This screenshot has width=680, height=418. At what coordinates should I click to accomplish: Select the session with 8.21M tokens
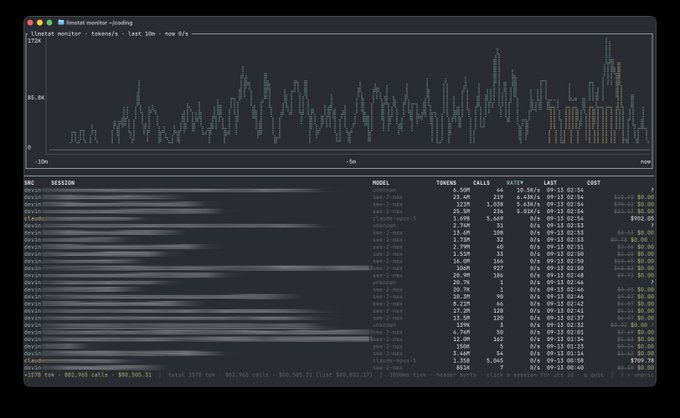pos(339,304)
